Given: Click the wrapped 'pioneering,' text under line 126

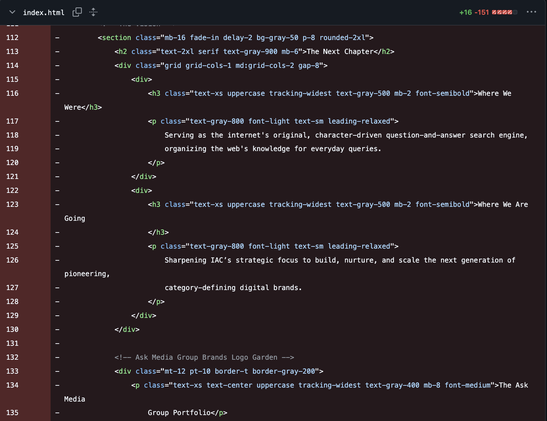Looking at the screenshot, I should click(x=87, y=274).
